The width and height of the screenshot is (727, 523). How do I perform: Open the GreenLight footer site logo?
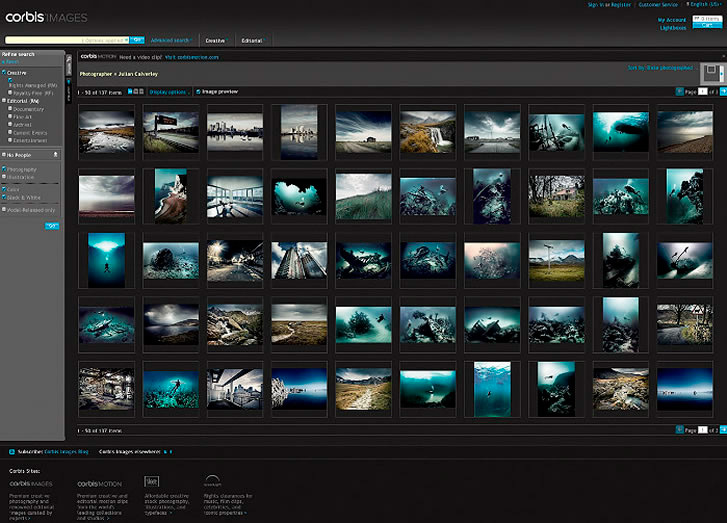coord(212,481)
